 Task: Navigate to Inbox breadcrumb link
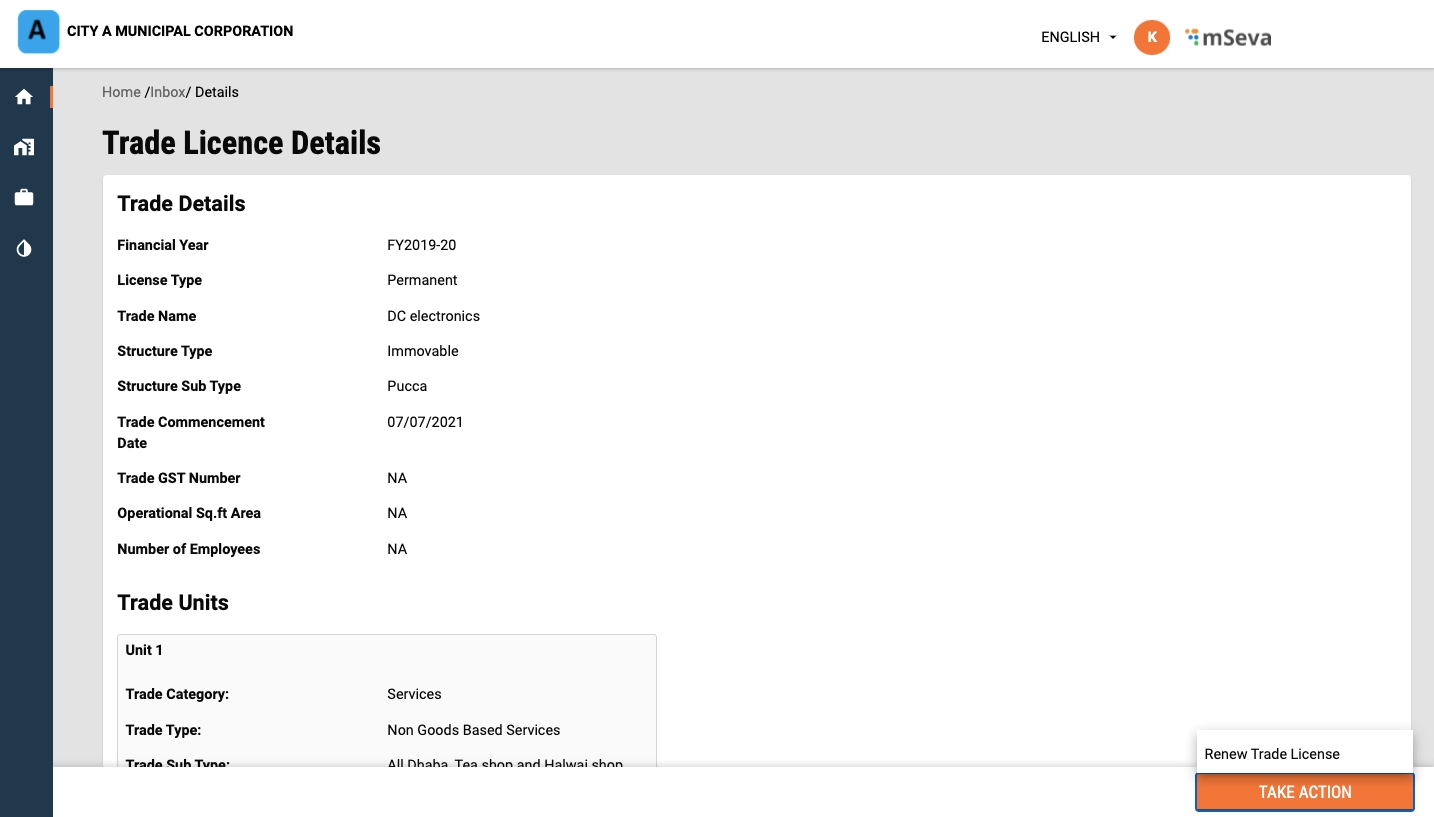point(168,92)
